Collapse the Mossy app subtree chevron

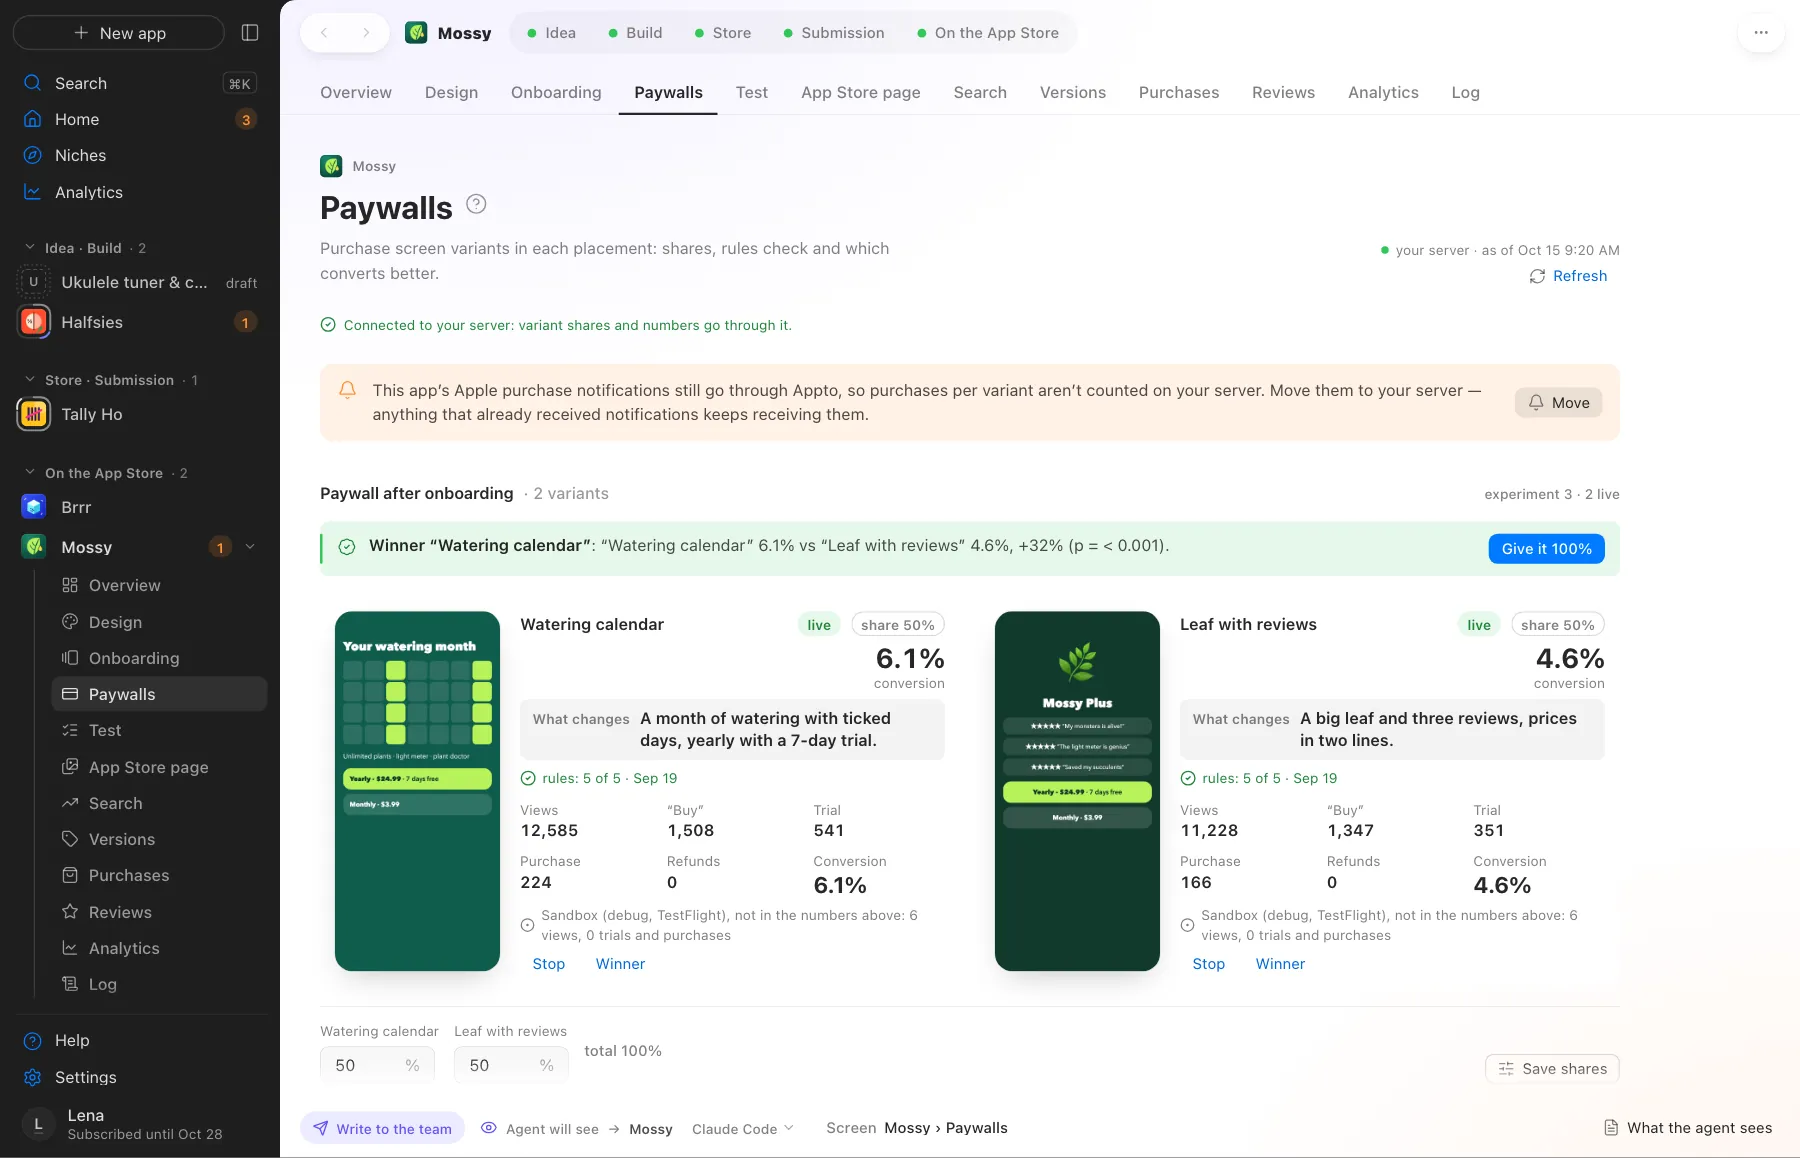pos(250,546)
